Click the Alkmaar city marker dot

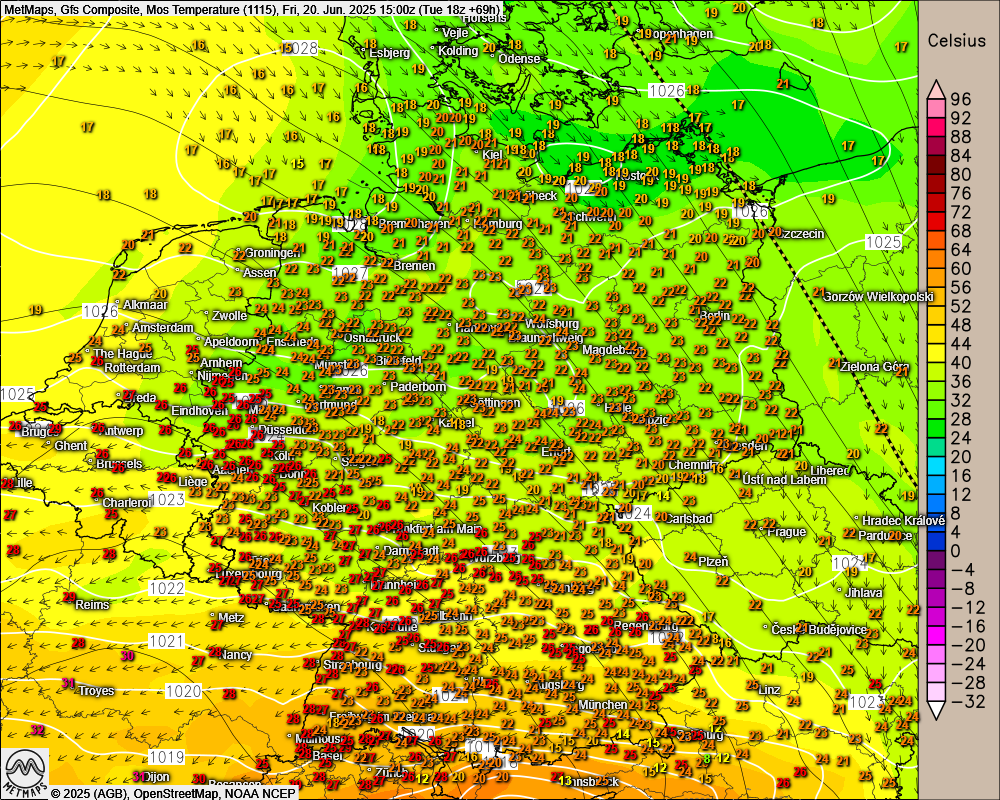[117, 304]
